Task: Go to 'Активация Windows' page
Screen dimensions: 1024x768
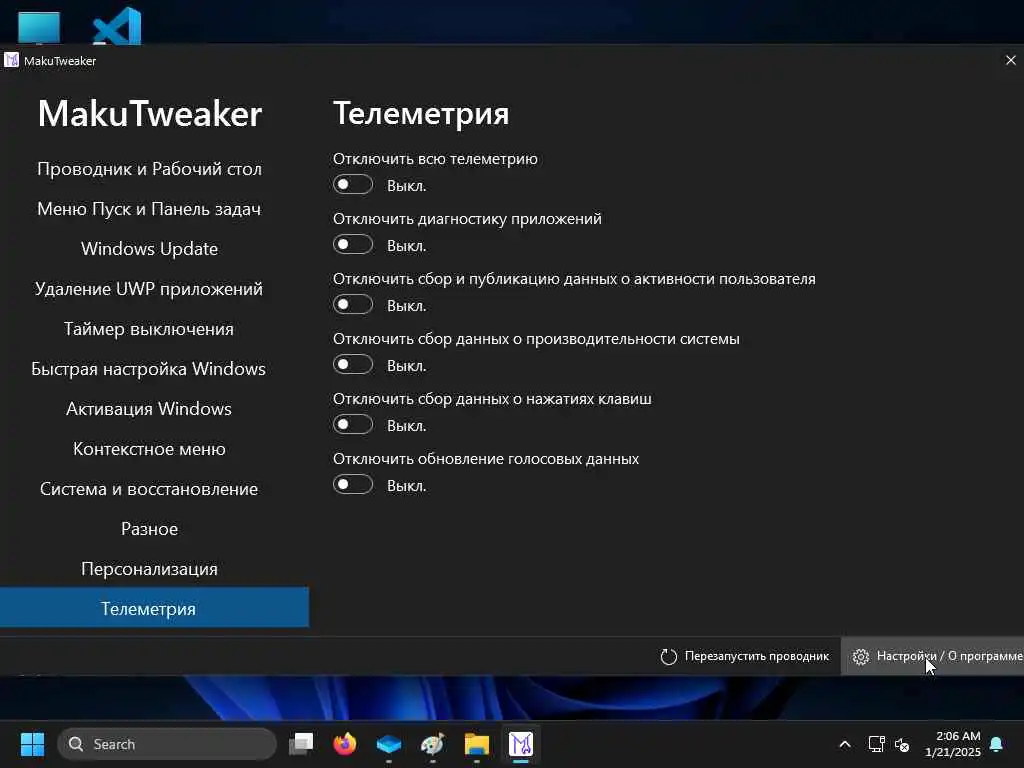Action: (150, 409)
